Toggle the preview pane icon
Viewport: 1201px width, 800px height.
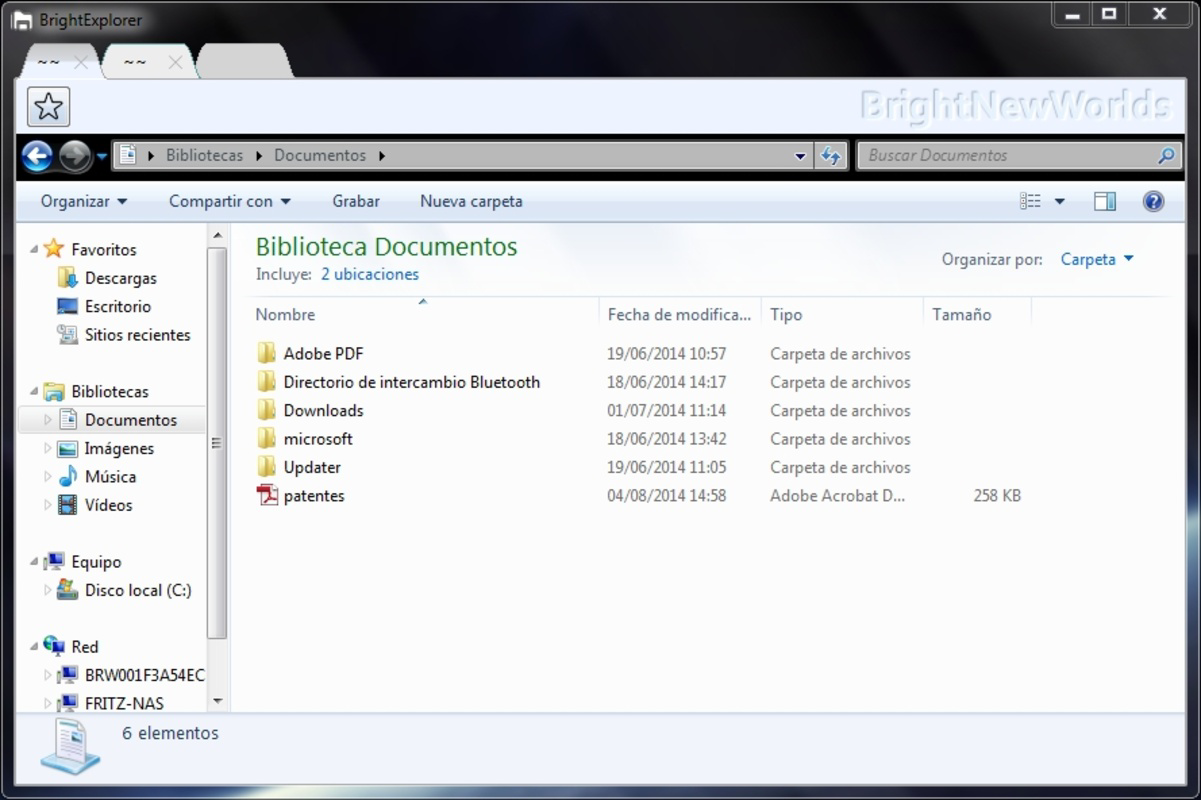tap(1105, 201)
